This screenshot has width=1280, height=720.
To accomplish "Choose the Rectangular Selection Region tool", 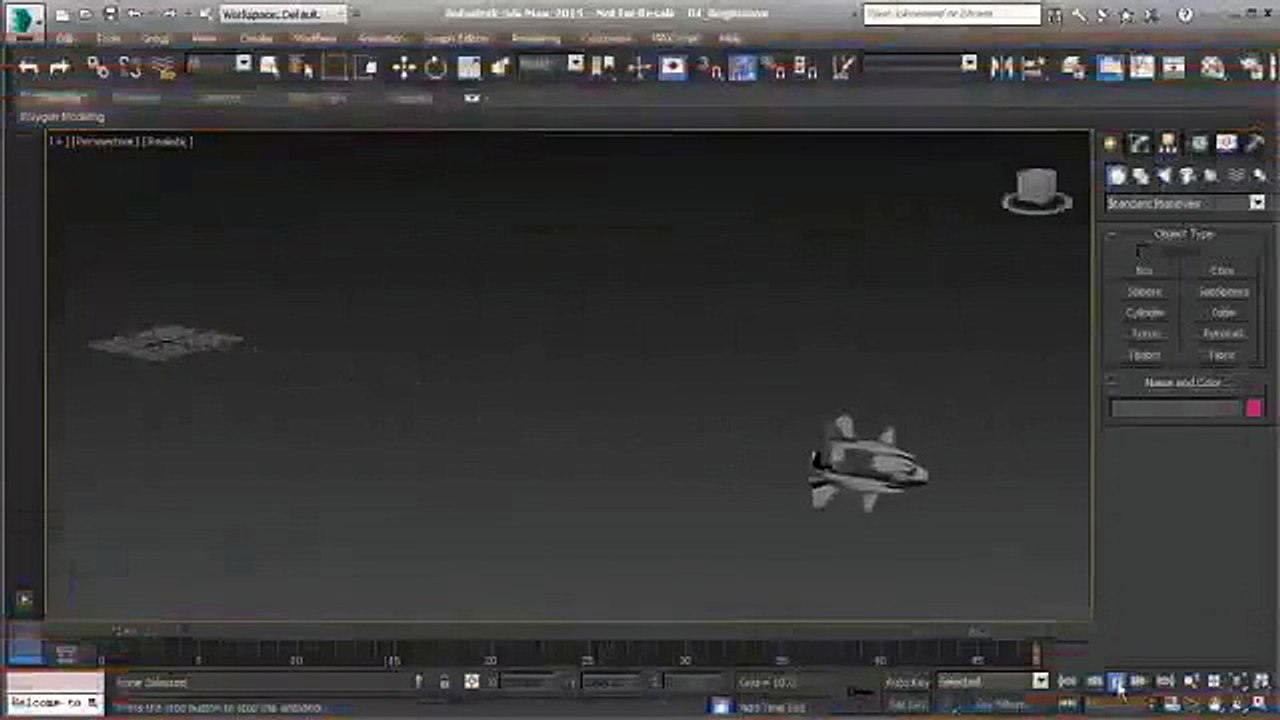I will coord(334,67).
